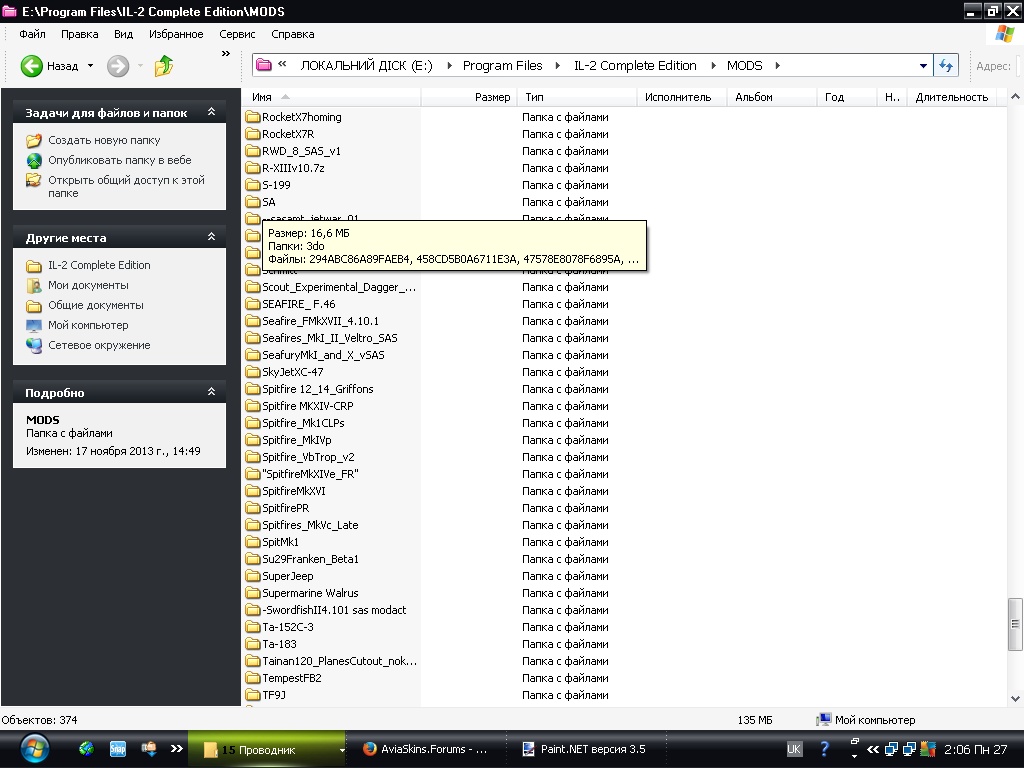The width and height of the screenshot is (1024, 768).
Task: Click the Windows Start orb
Action: pos(34,749)
